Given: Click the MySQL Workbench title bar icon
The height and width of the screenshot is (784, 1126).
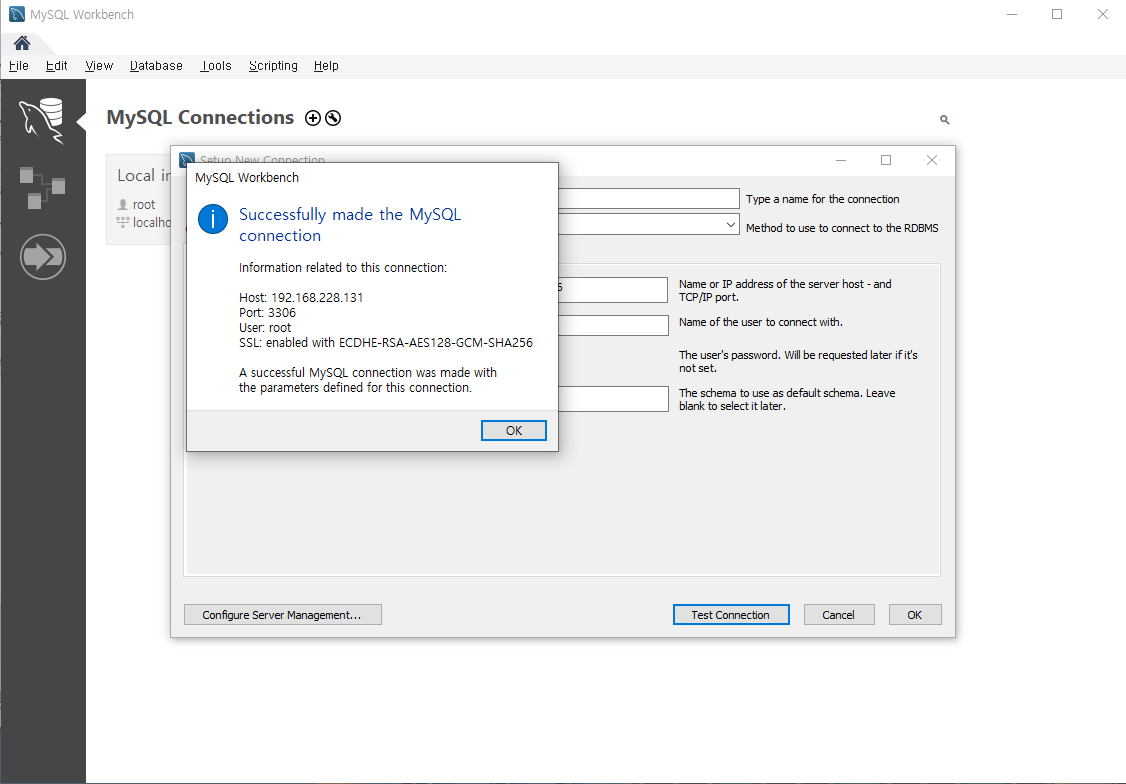Looking at the screenshot, I should click(17, 14).
